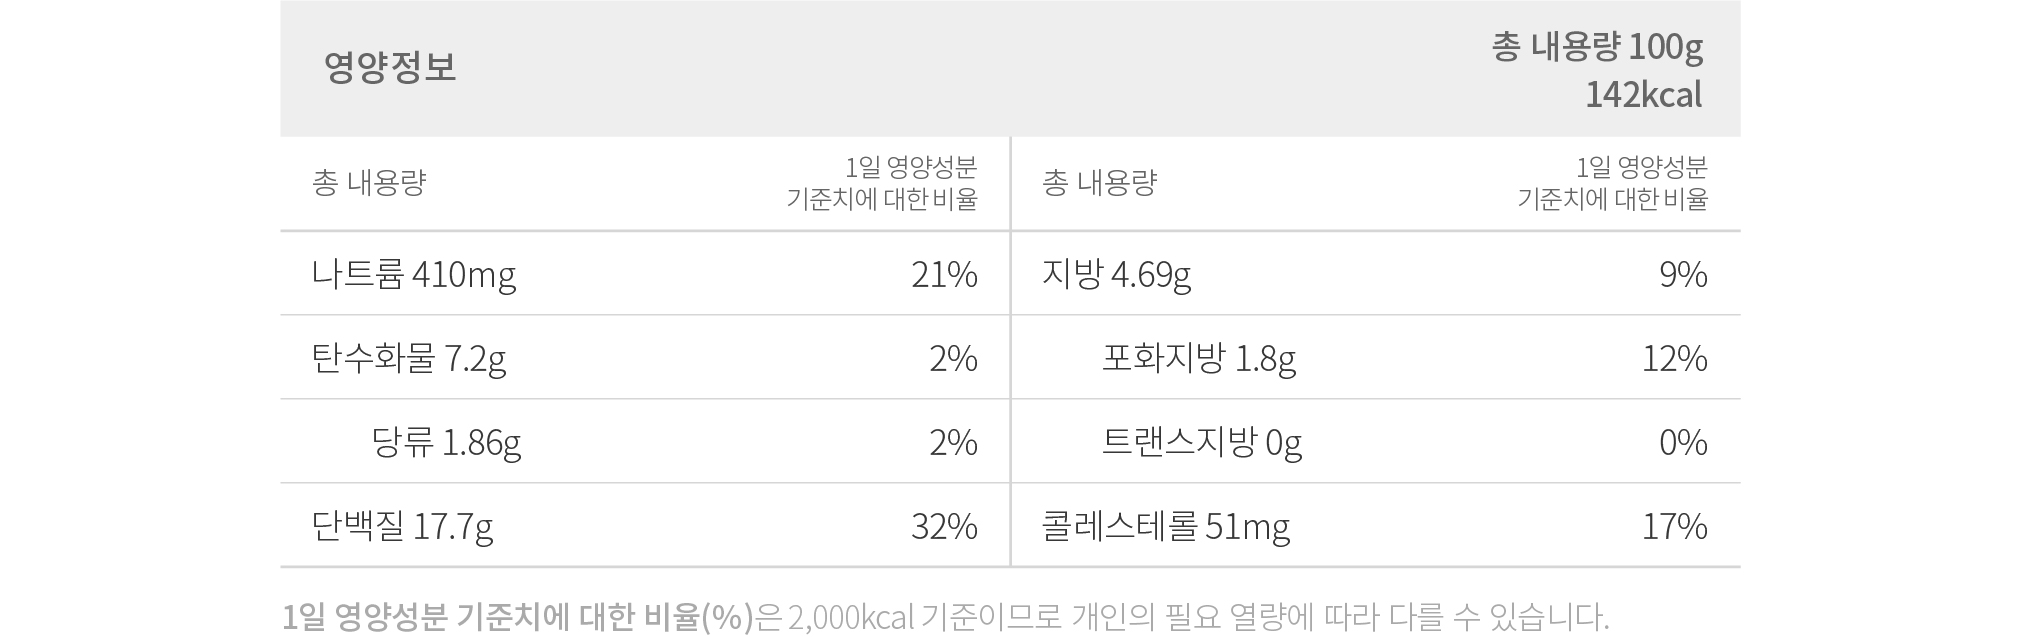The height and width of the screenshot is (637, 2021).
Task: Click the 당류 1.86g entry
Action: pos(446,442)
